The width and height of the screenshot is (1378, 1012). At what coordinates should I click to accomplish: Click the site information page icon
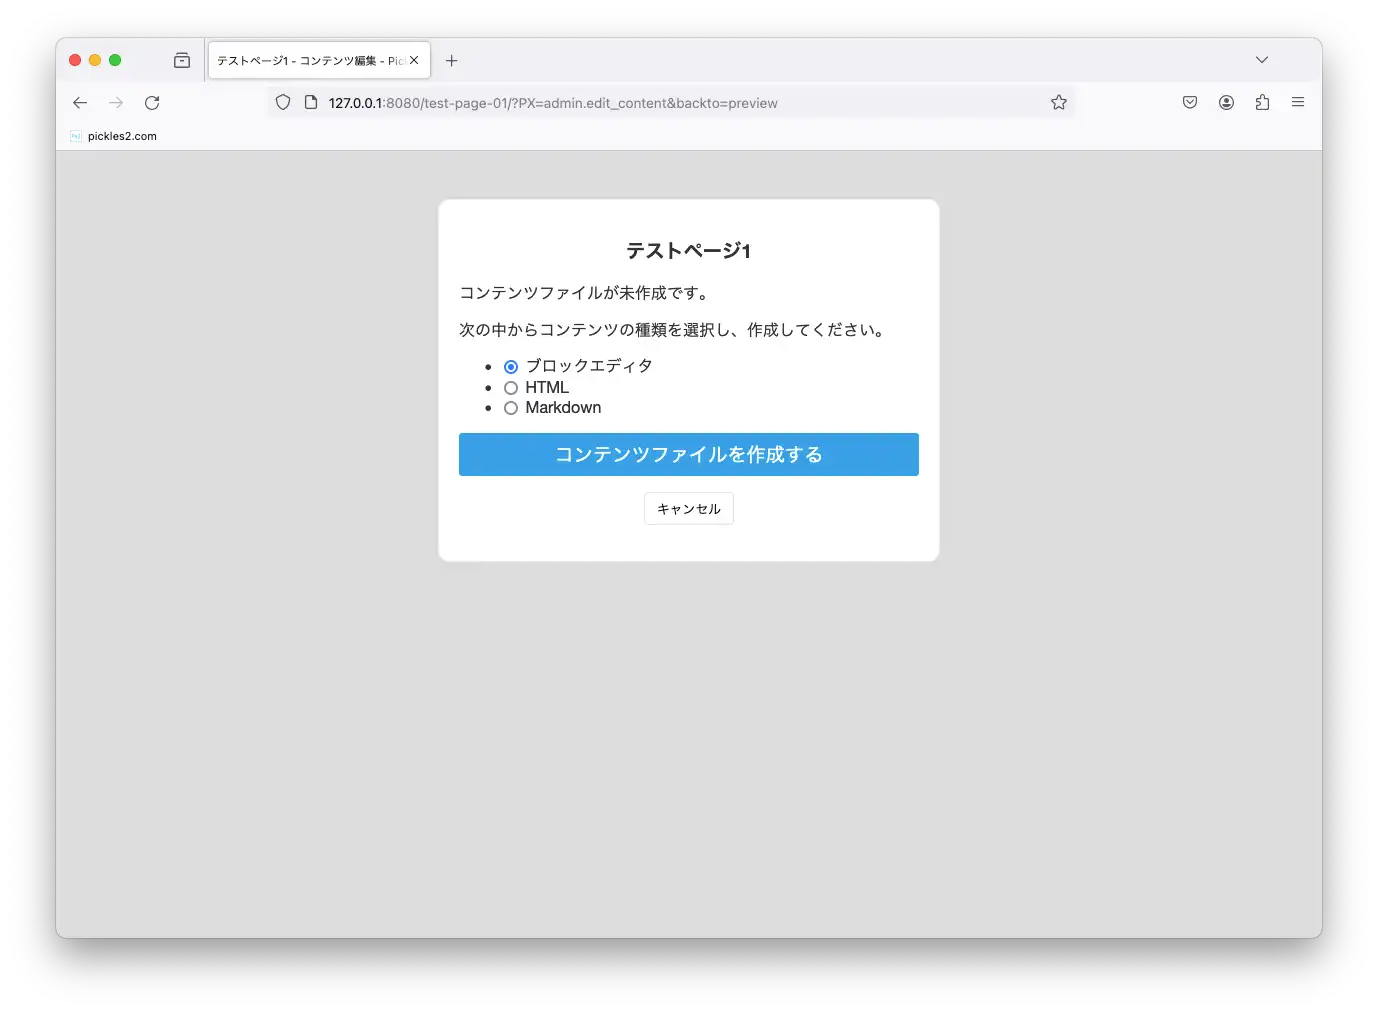pos(311,102)
